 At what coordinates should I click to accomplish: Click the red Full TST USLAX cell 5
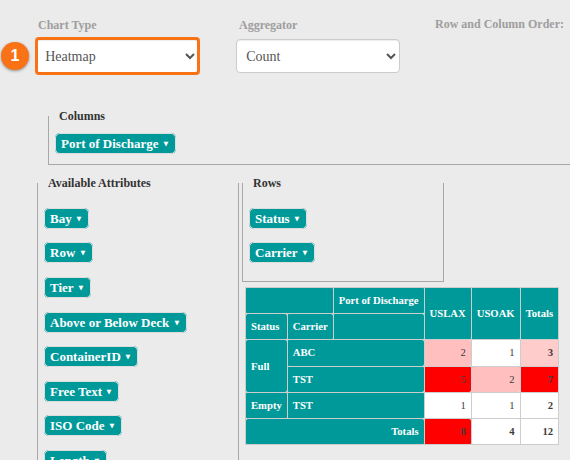coord(448,379)
